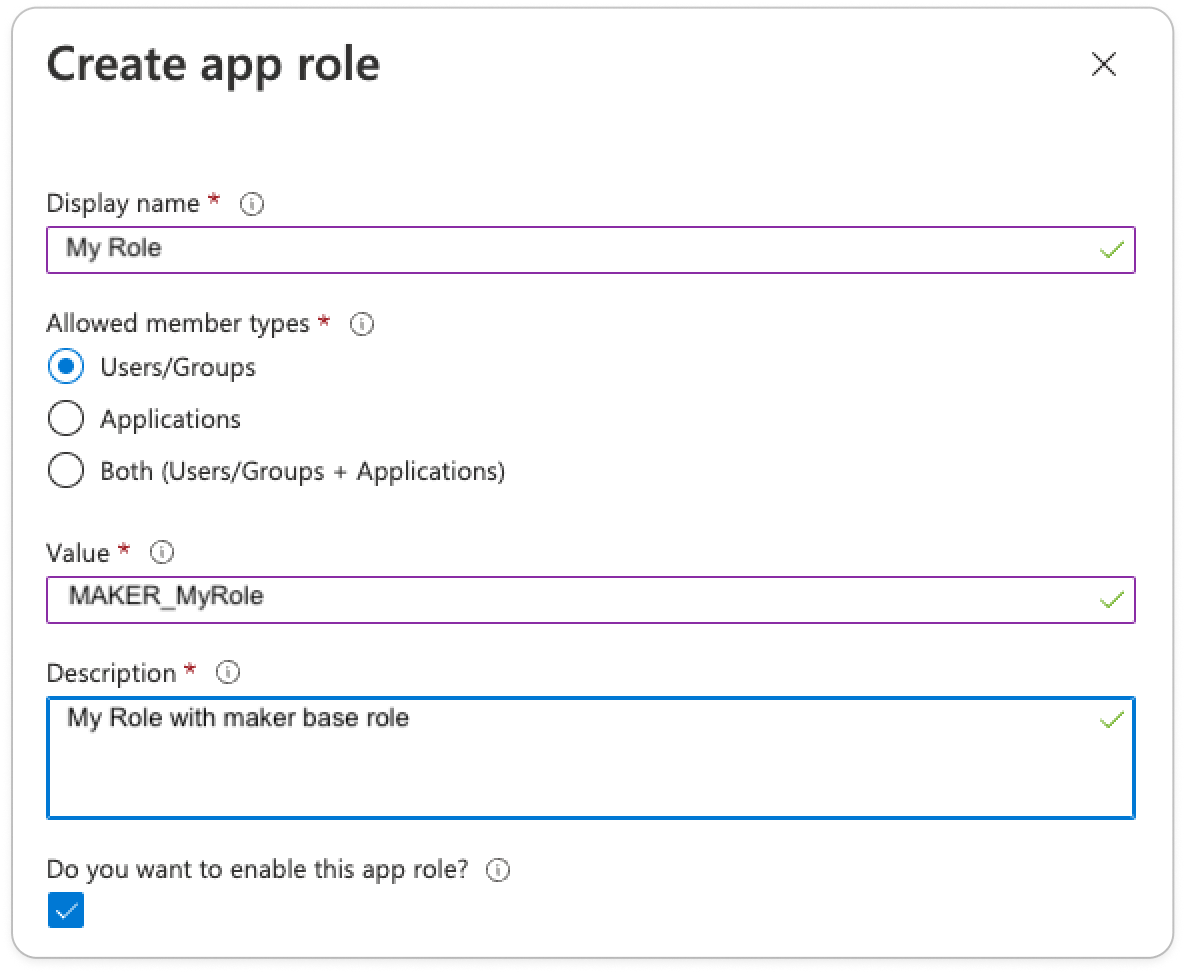Click the Description info icon
Image resolution: width=1184 pixels, height=973 pixels.
coord(228,673)
